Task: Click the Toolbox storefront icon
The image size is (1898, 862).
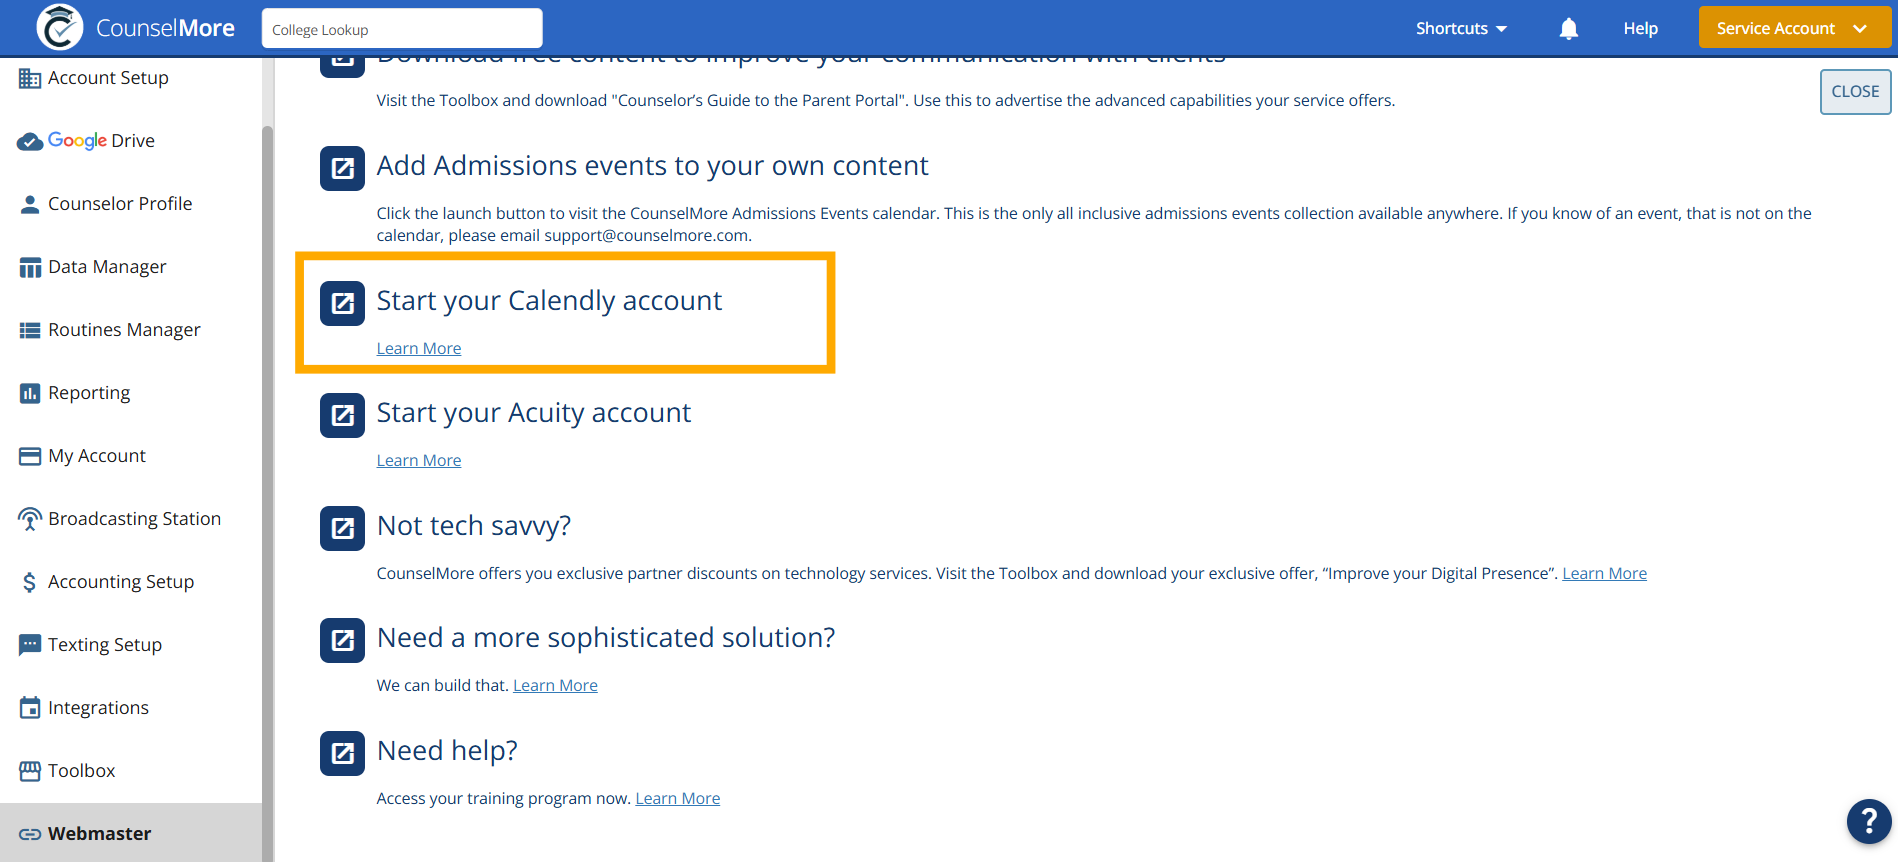Action: (x=30, y=771)
